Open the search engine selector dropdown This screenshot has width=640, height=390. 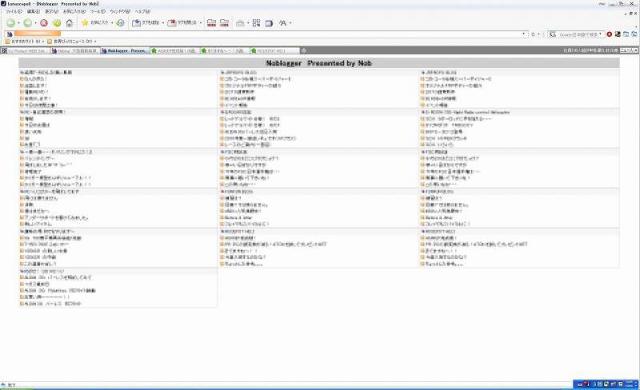coord(552,34)
